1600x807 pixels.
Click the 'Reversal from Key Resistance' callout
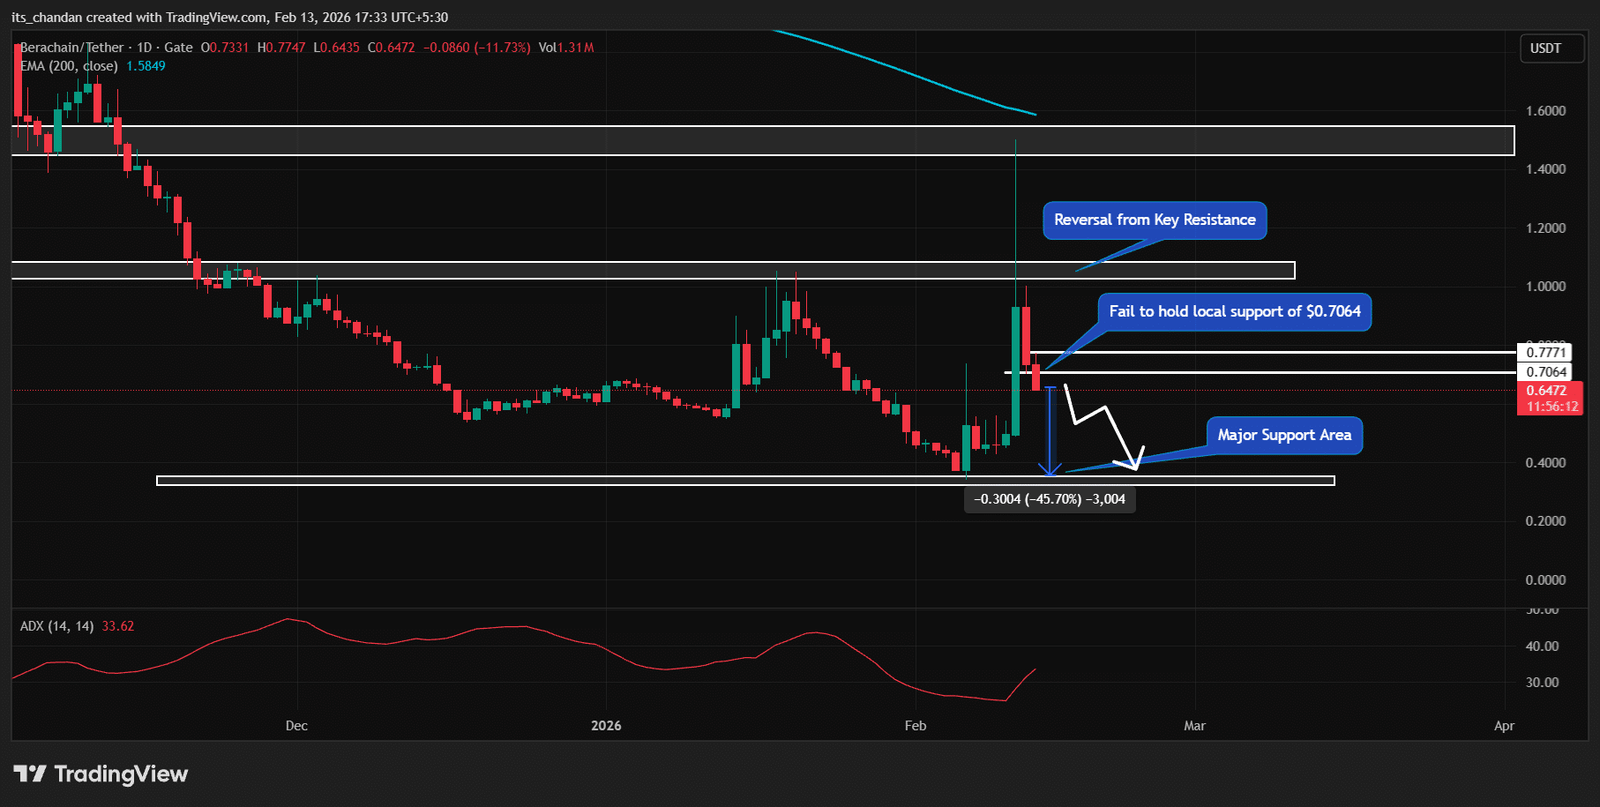point(1154,220)
